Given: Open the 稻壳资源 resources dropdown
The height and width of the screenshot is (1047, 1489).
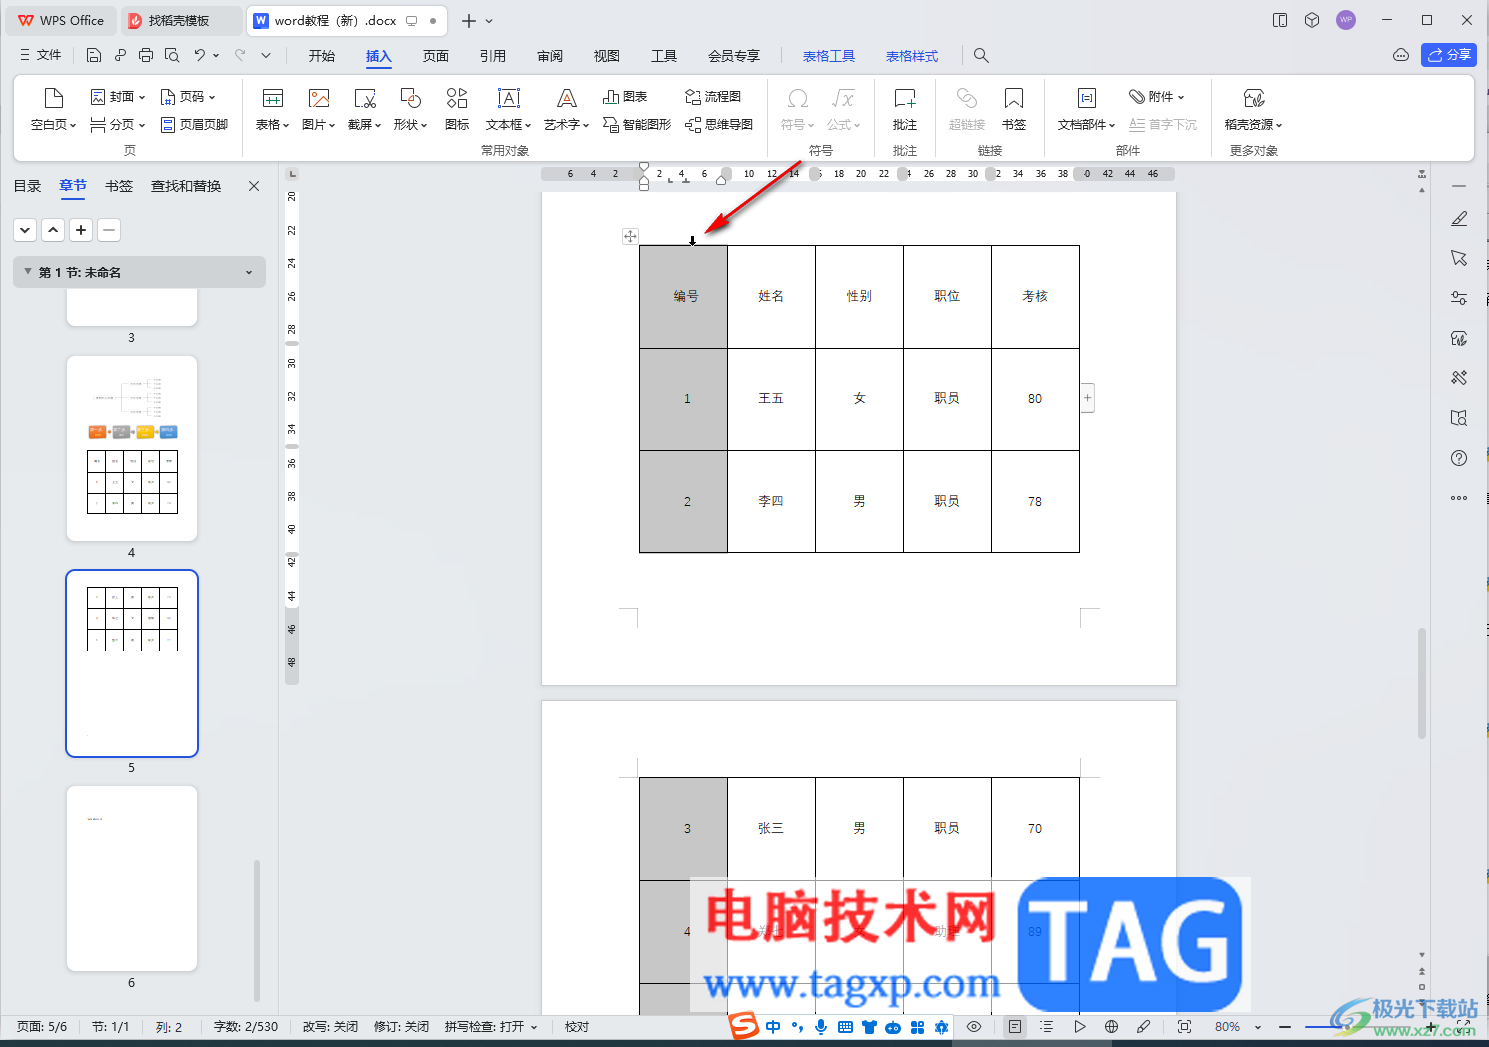Looking at the screenshot, I should tap(1253, 109).
